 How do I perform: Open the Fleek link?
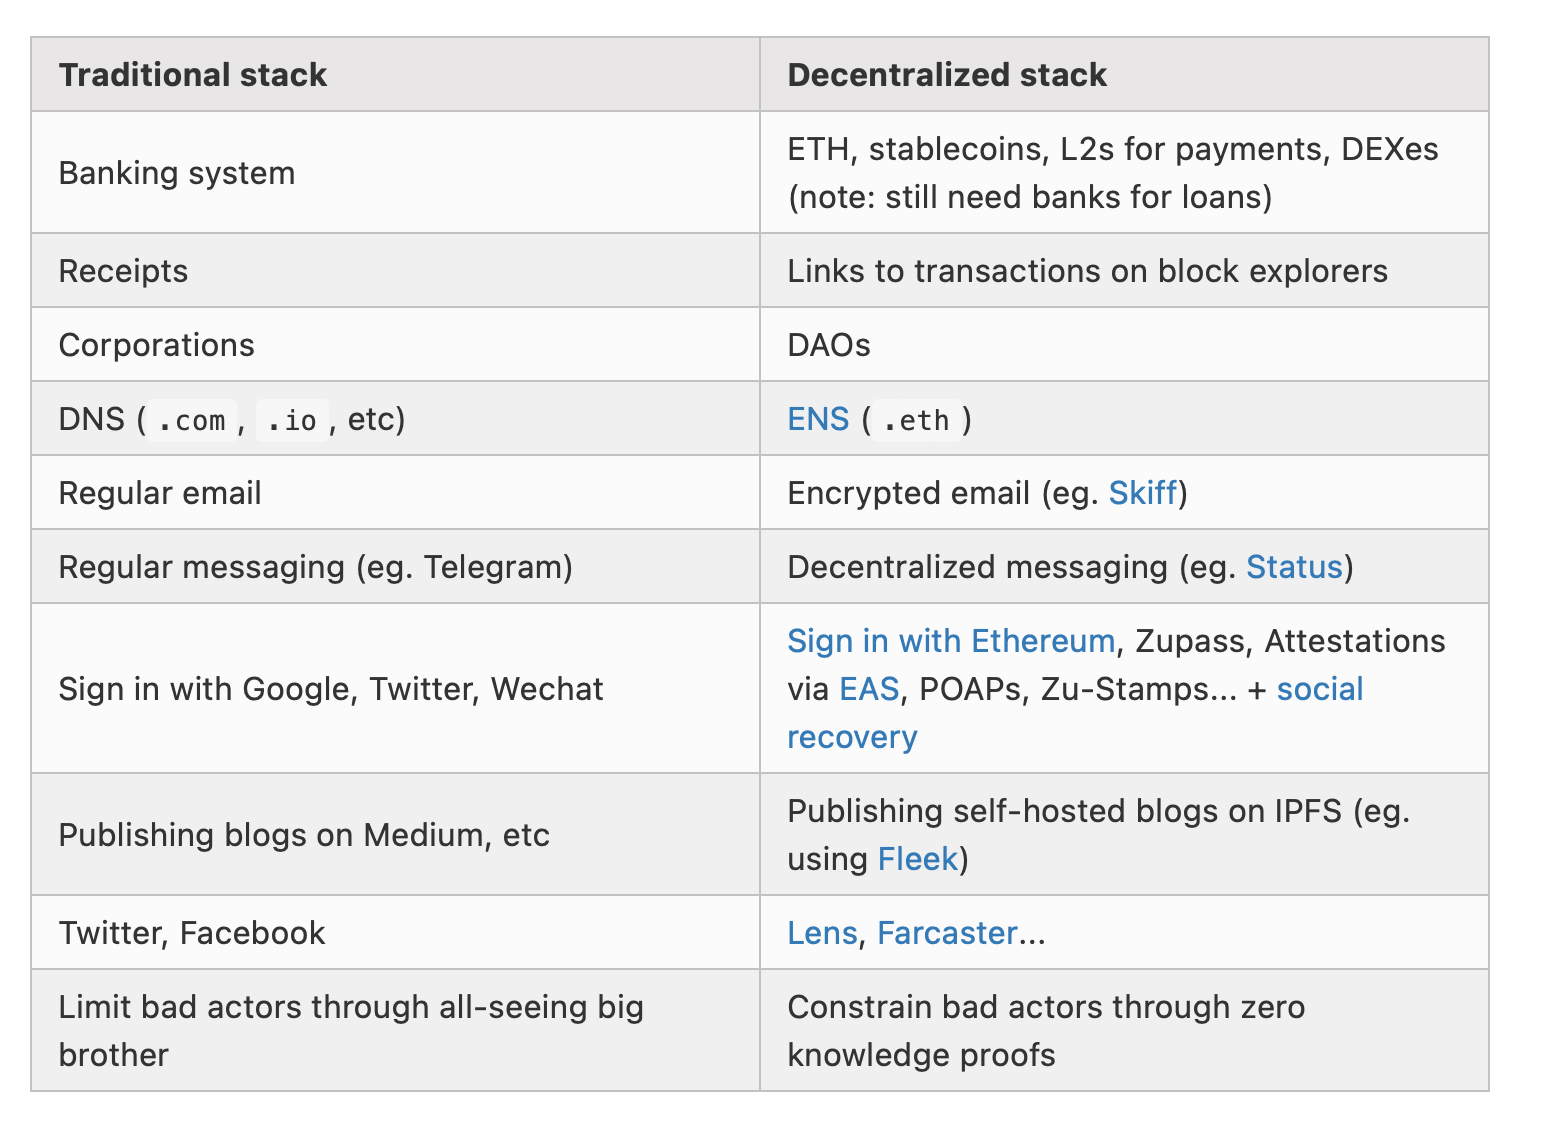click(917, 859)
